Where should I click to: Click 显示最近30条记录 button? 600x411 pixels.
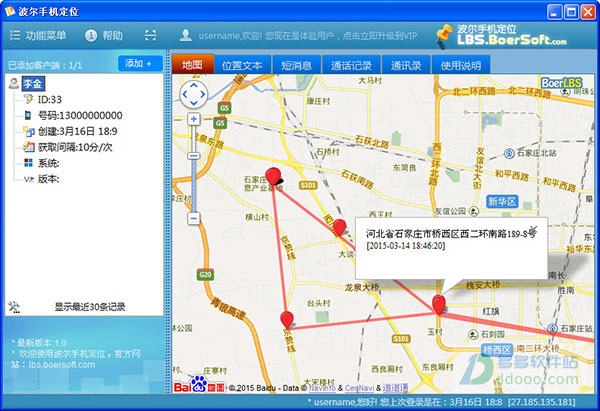90,307
